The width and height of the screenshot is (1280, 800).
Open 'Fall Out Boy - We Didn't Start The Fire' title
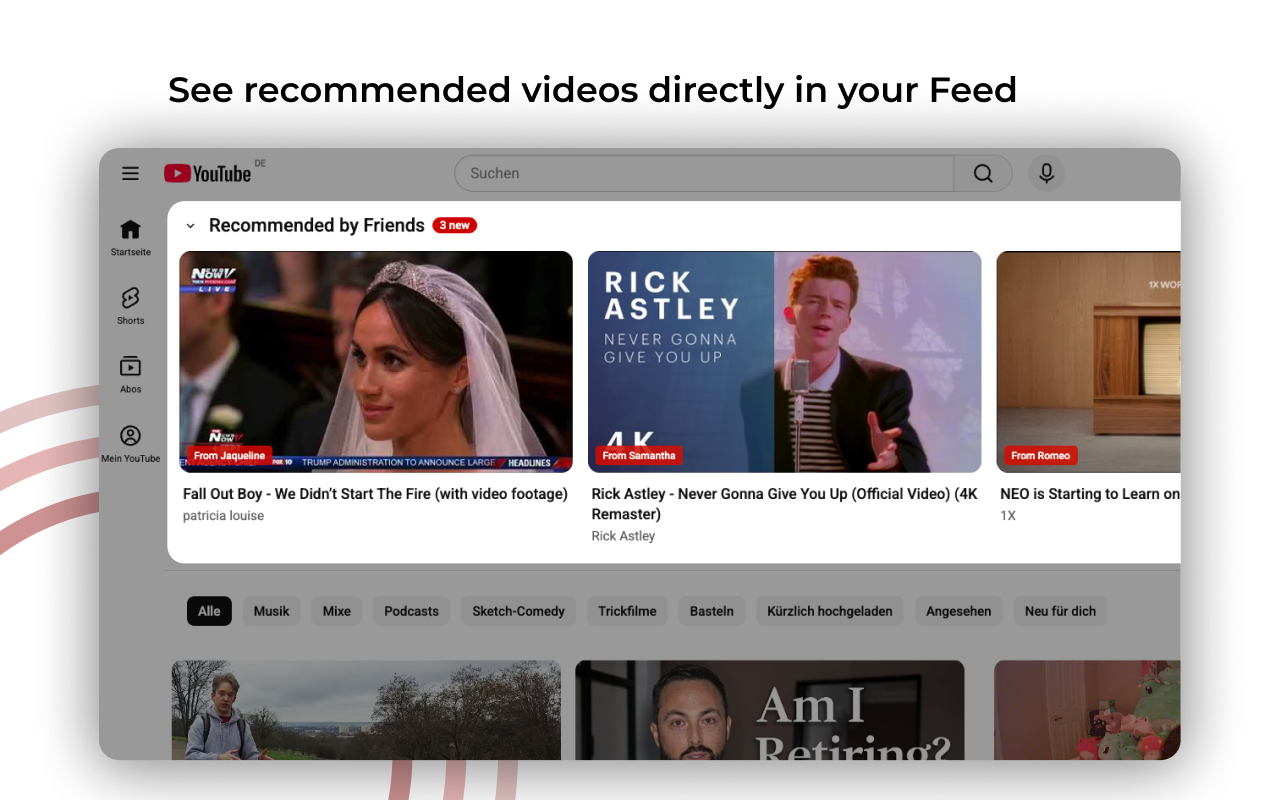tap(375, 494)
